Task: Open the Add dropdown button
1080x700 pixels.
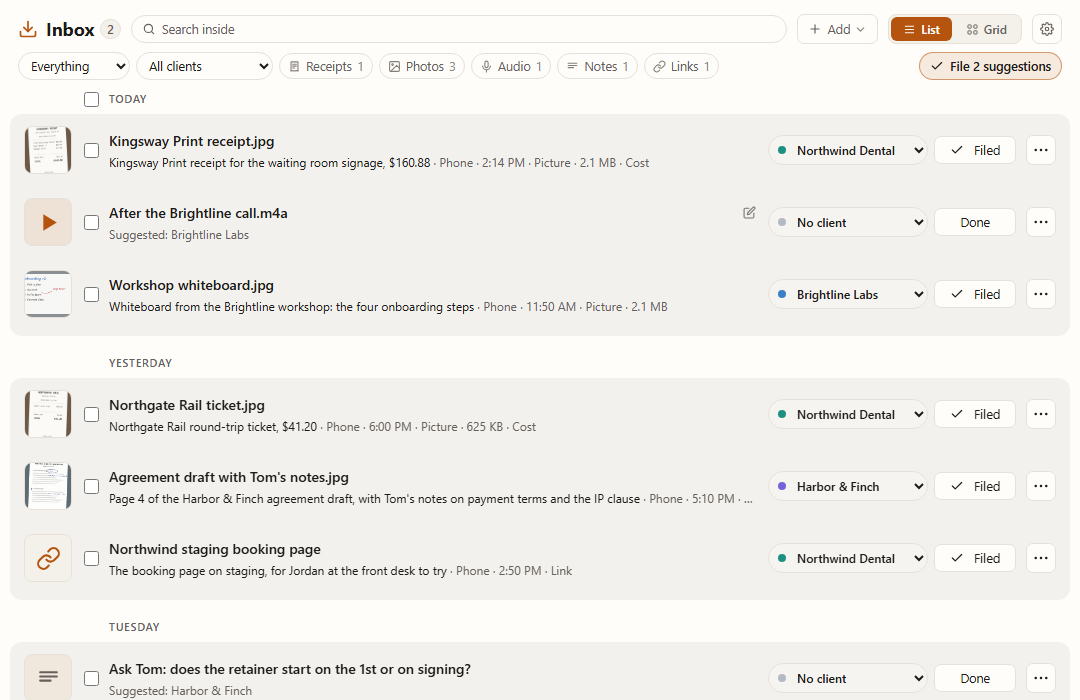Action: click(837, 30)
